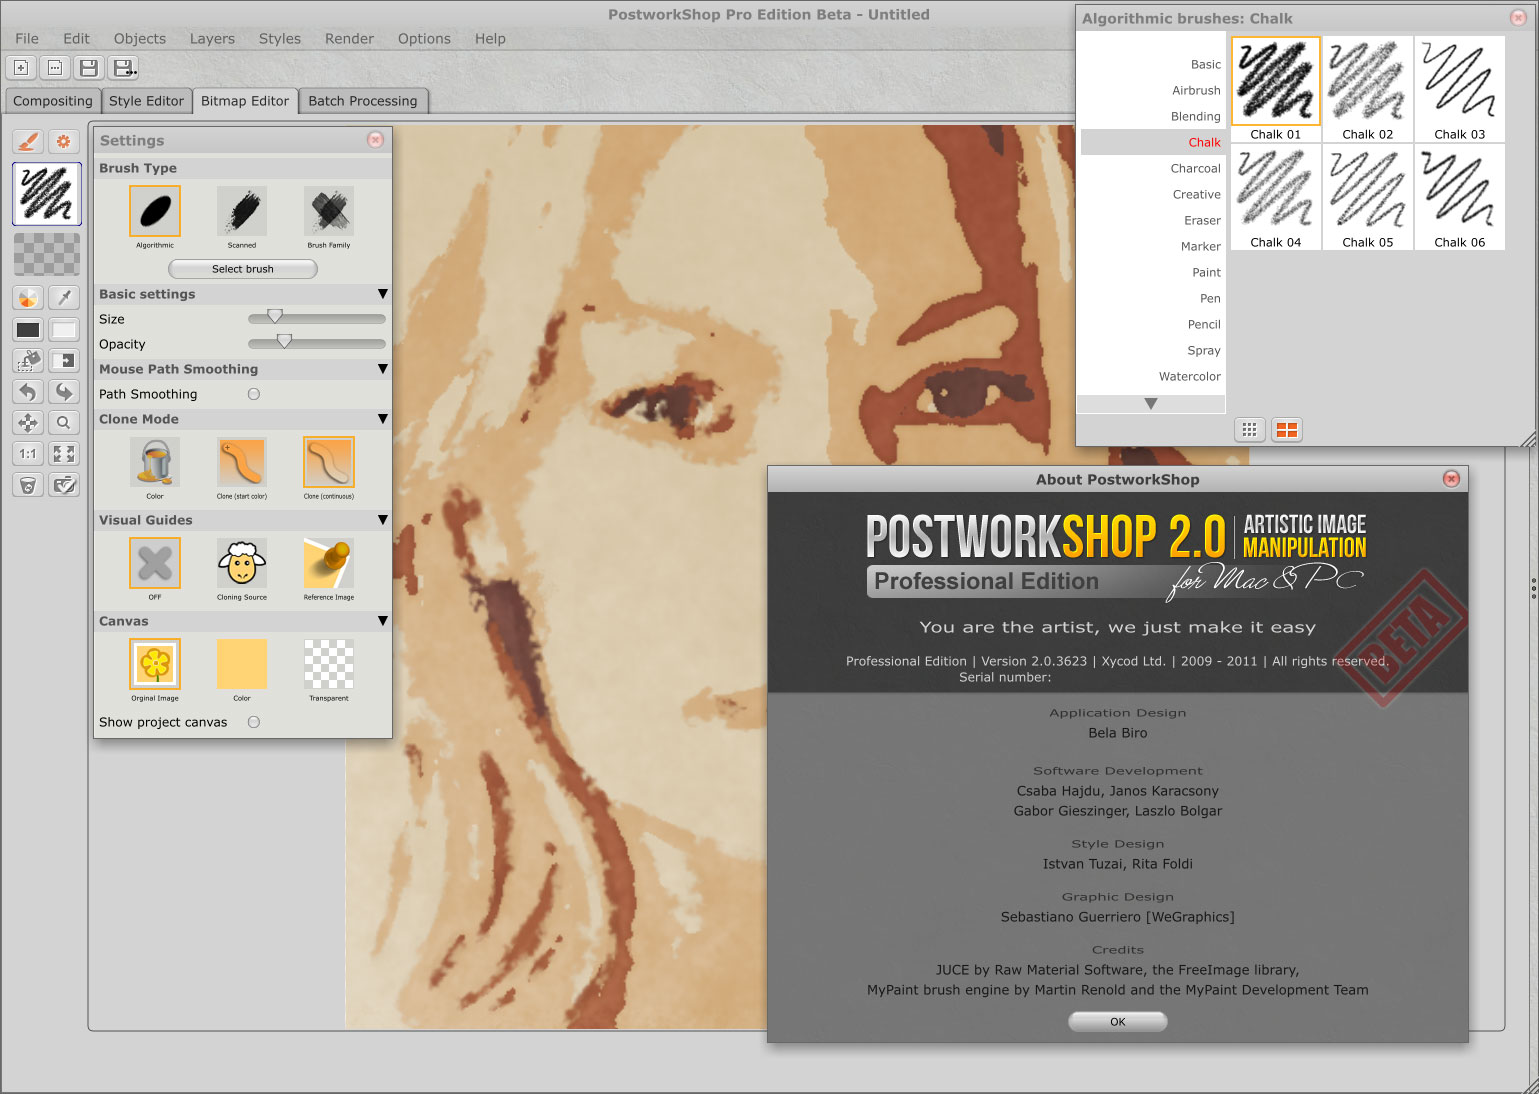
Task: Collapse the Basic settings section
Action: tap(383, 294)
